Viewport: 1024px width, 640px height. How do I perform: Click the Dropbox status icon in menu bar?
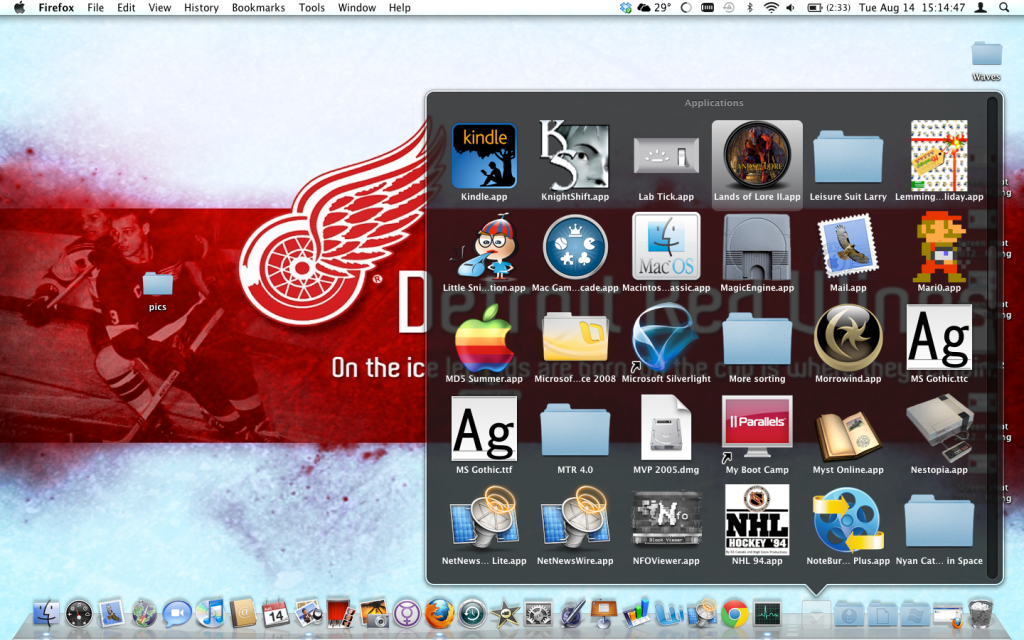point(626,8)
